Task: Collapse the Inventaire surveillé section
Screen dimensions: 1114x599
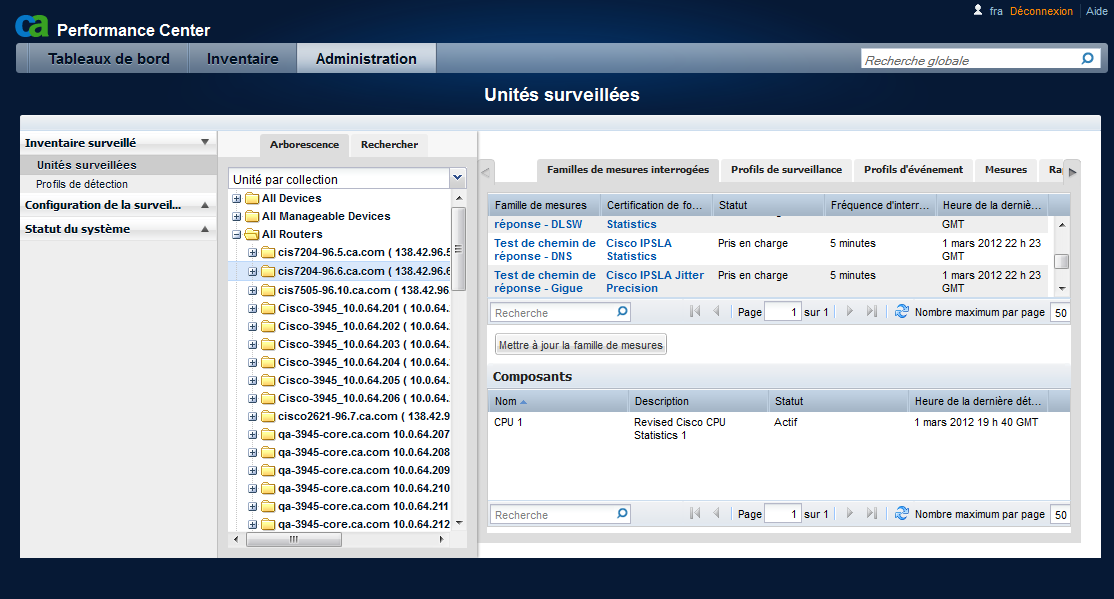Action: [204, 143]
